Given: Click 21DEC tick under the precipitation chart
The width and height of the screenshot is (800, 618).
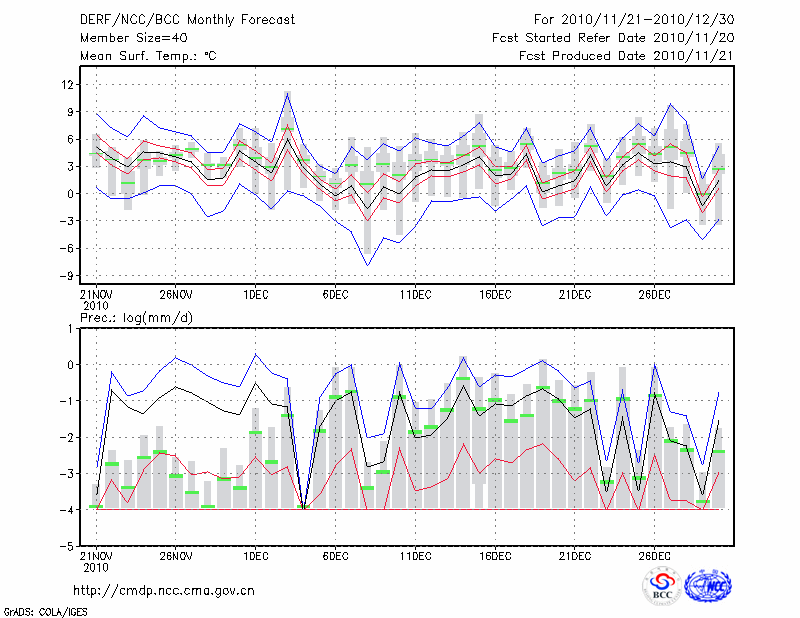Looking at the screenshot, I should 575,556.
